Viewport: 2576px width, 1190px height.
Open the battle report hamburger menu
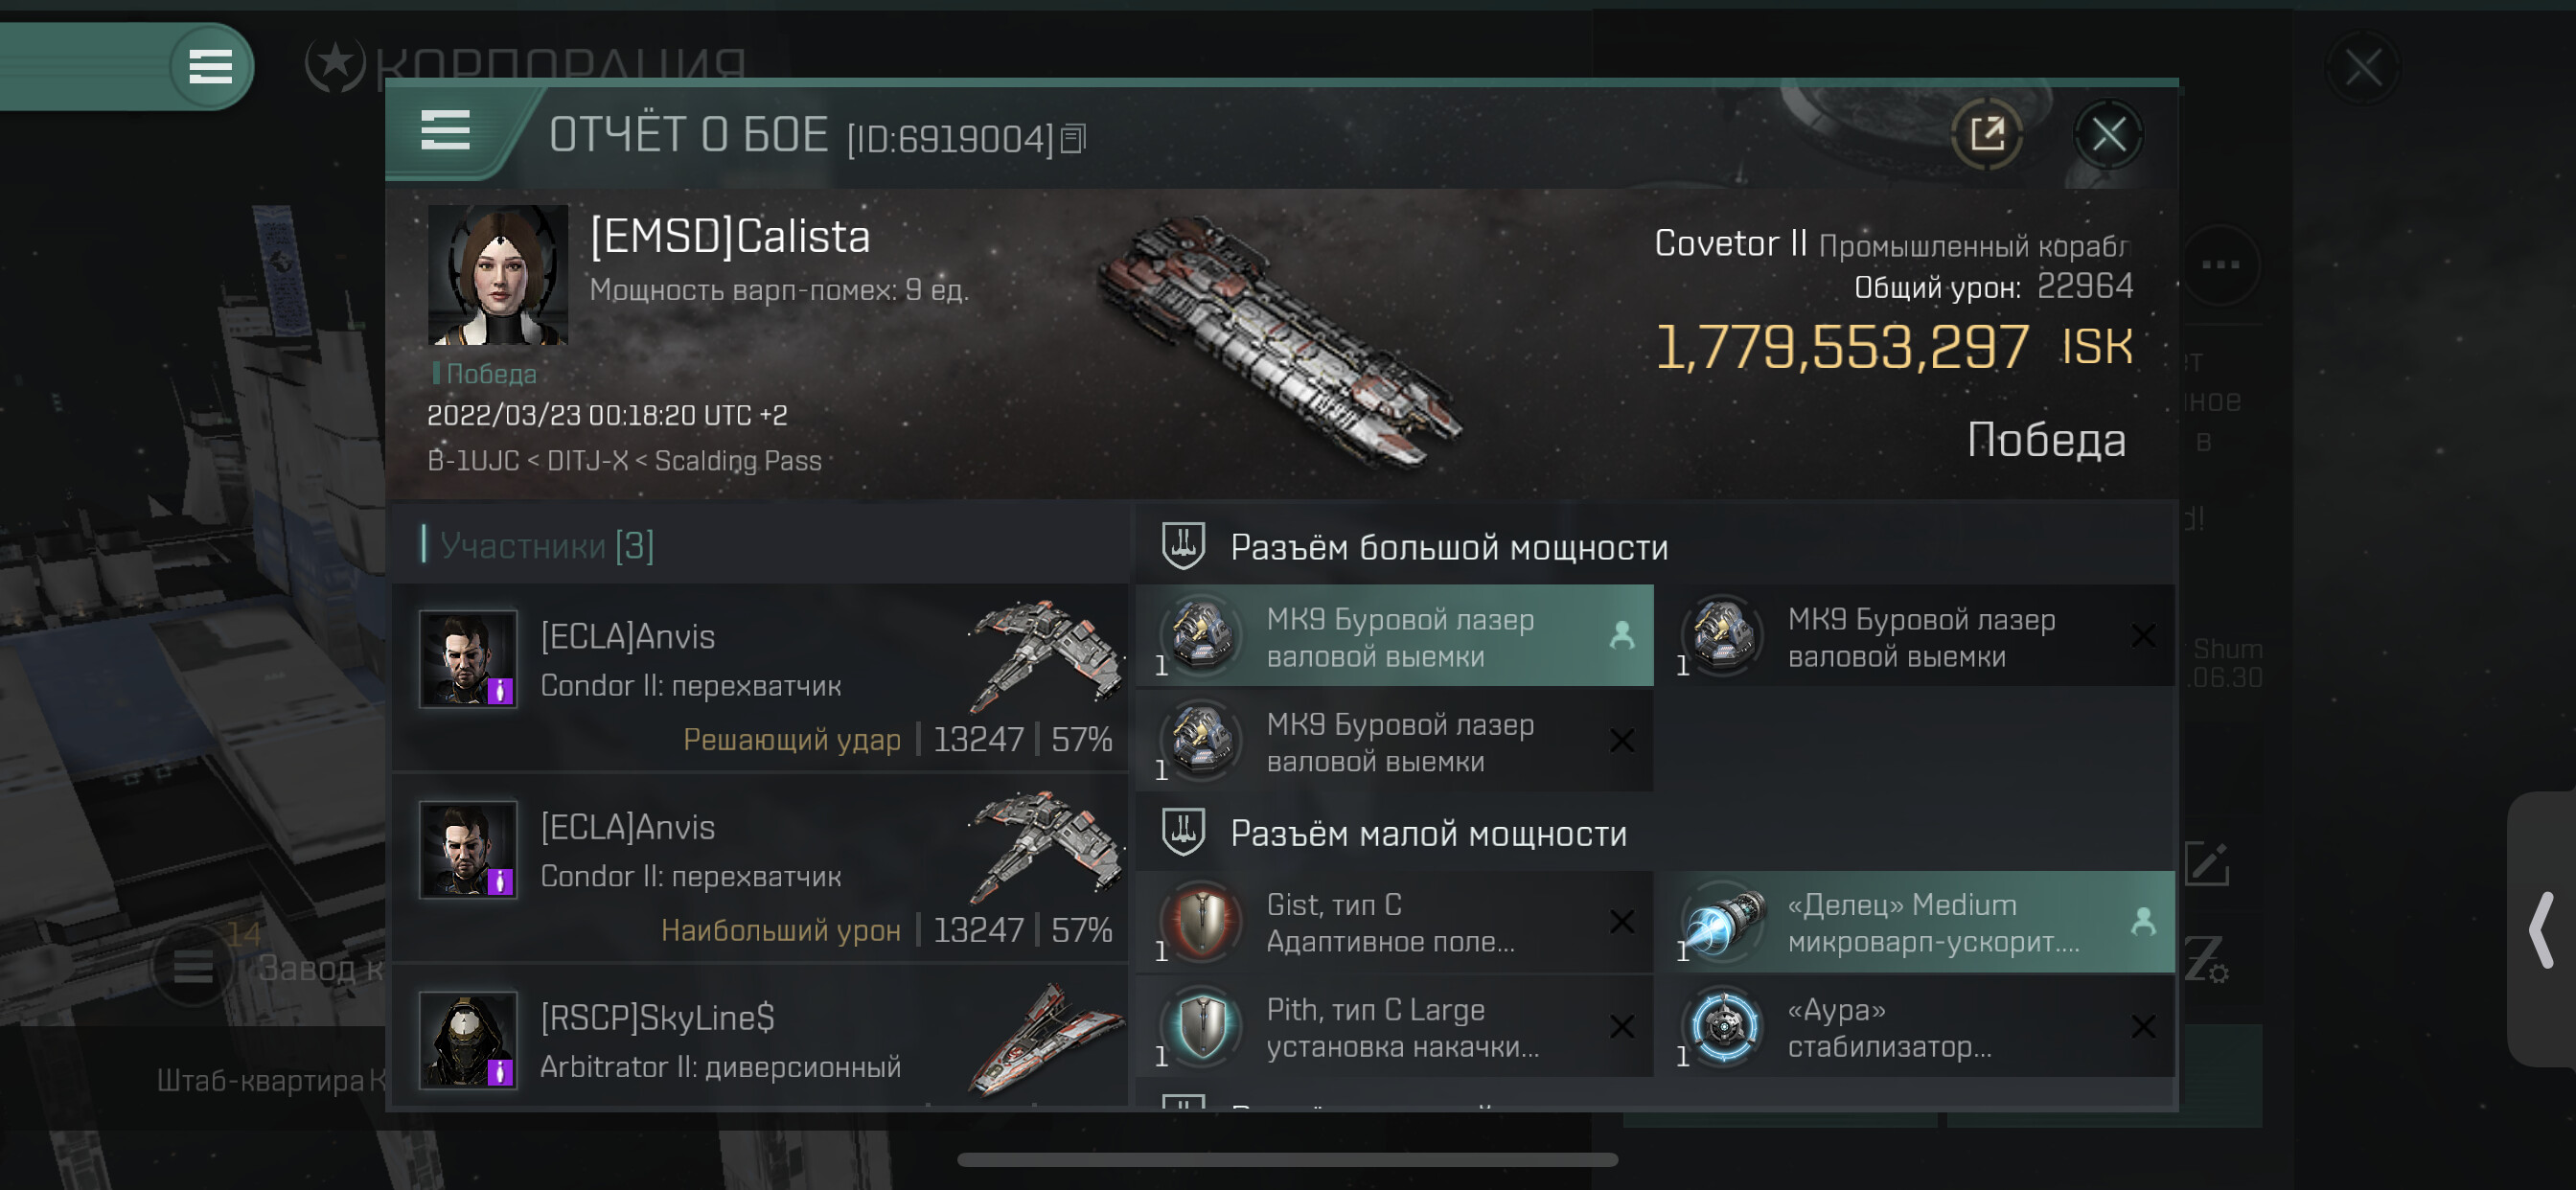click(445, 131)
